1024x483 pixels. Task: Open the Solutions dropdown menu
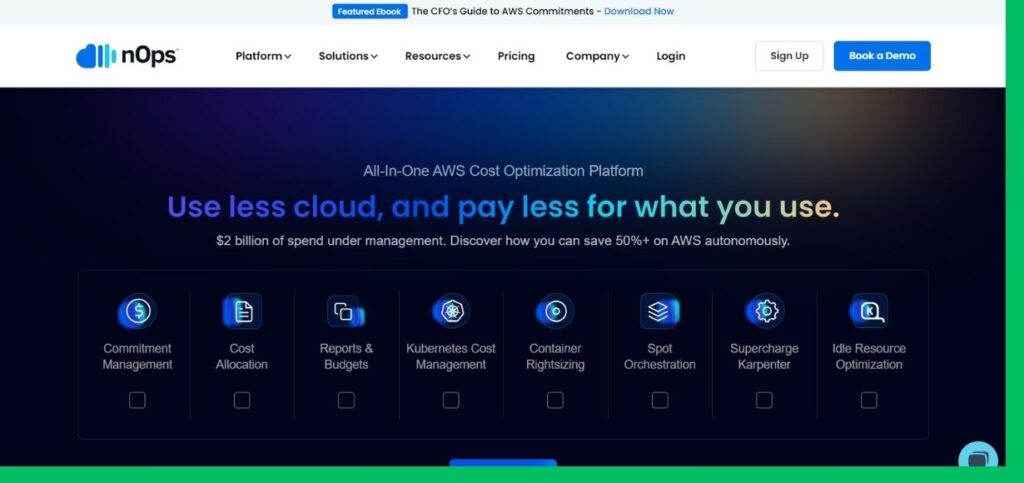coord(348,56)
